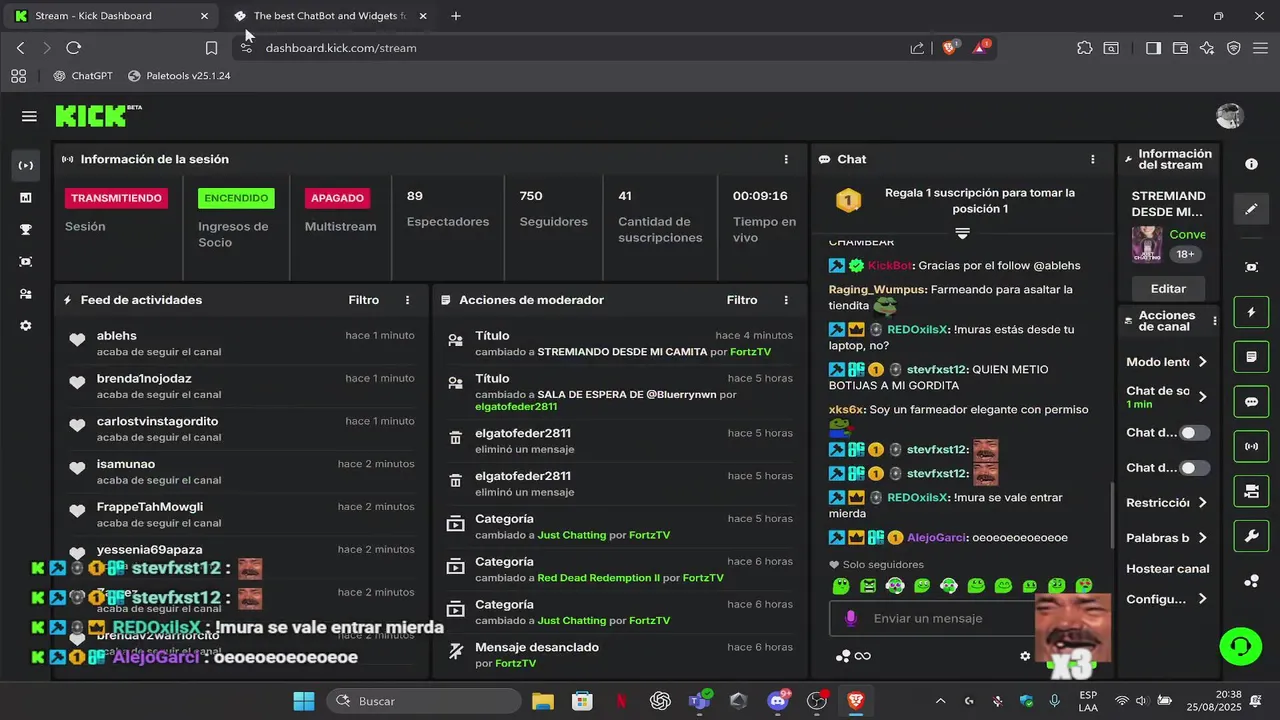Open the trophy achievements icon
The width and height of the screenshot is (1280, 720).
[x=26, y=230]
